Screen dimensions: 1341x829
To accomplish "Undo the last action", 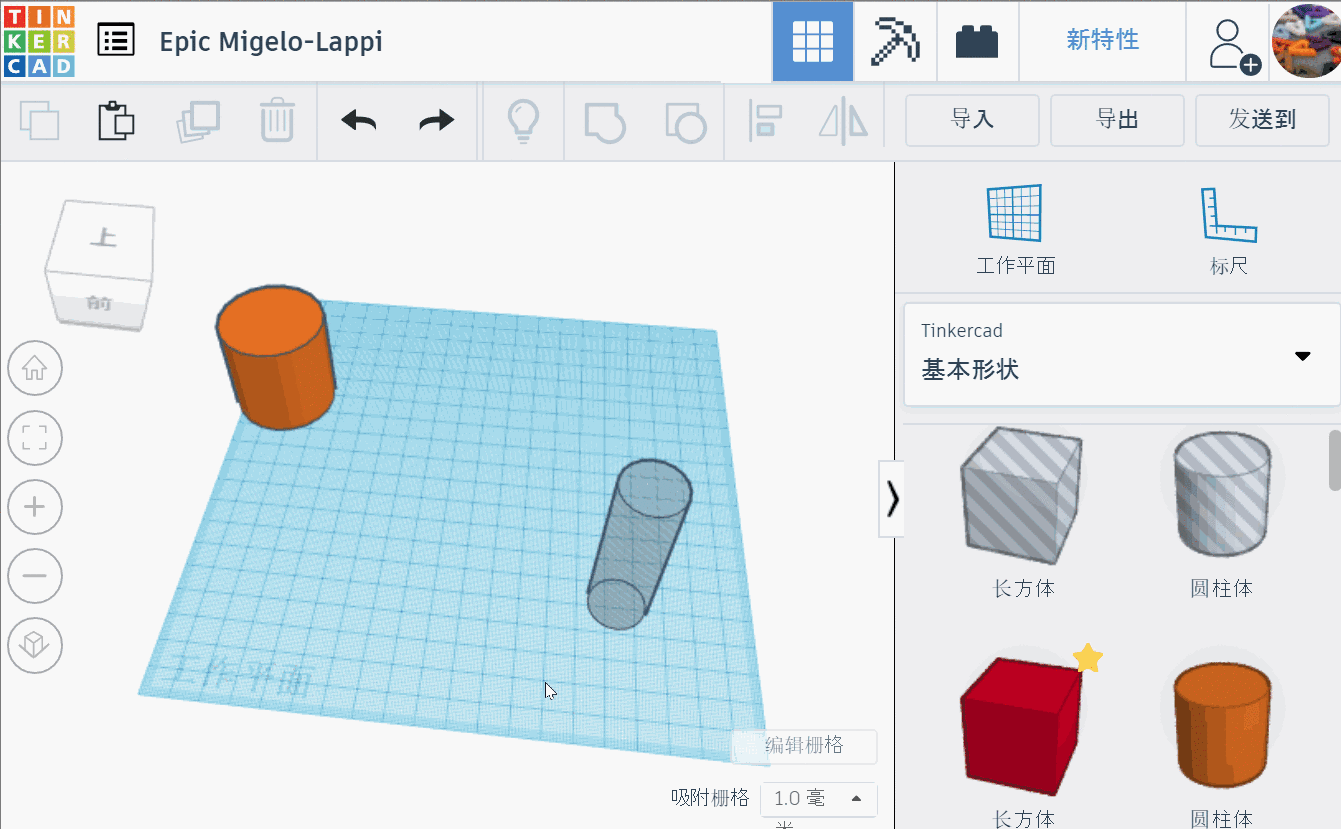I will click(359, 122).
